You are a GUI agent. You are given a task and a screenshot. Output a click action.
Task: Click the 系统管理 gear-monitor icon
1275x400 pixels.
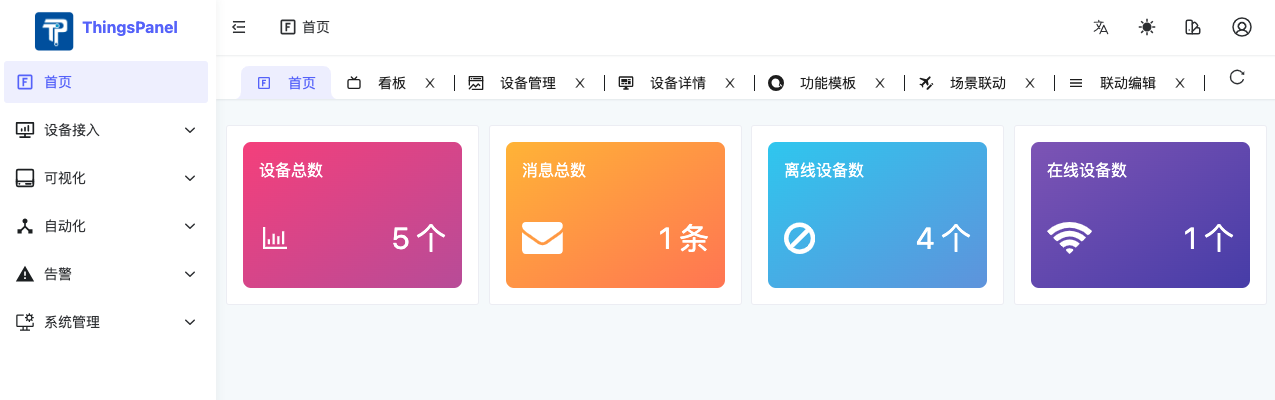click(x=26, y=322)
